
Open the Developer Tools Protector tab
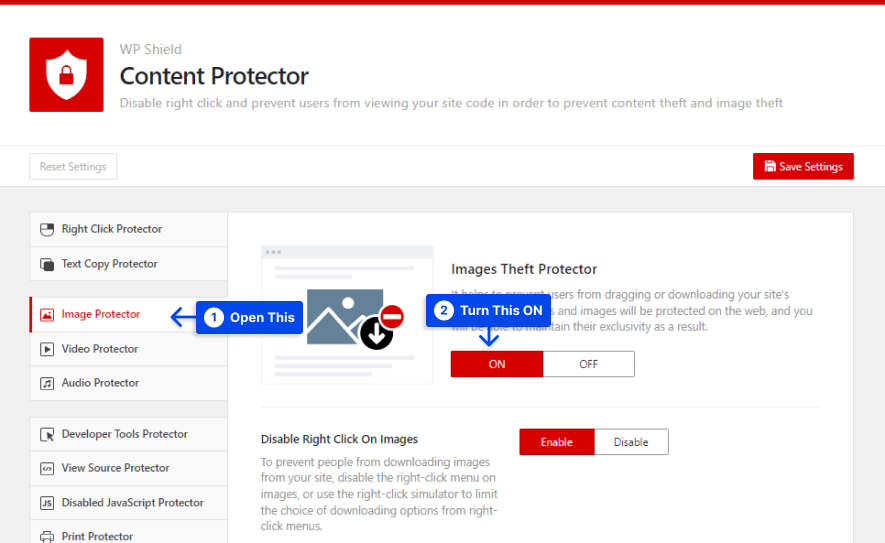(x=129, y=434)
